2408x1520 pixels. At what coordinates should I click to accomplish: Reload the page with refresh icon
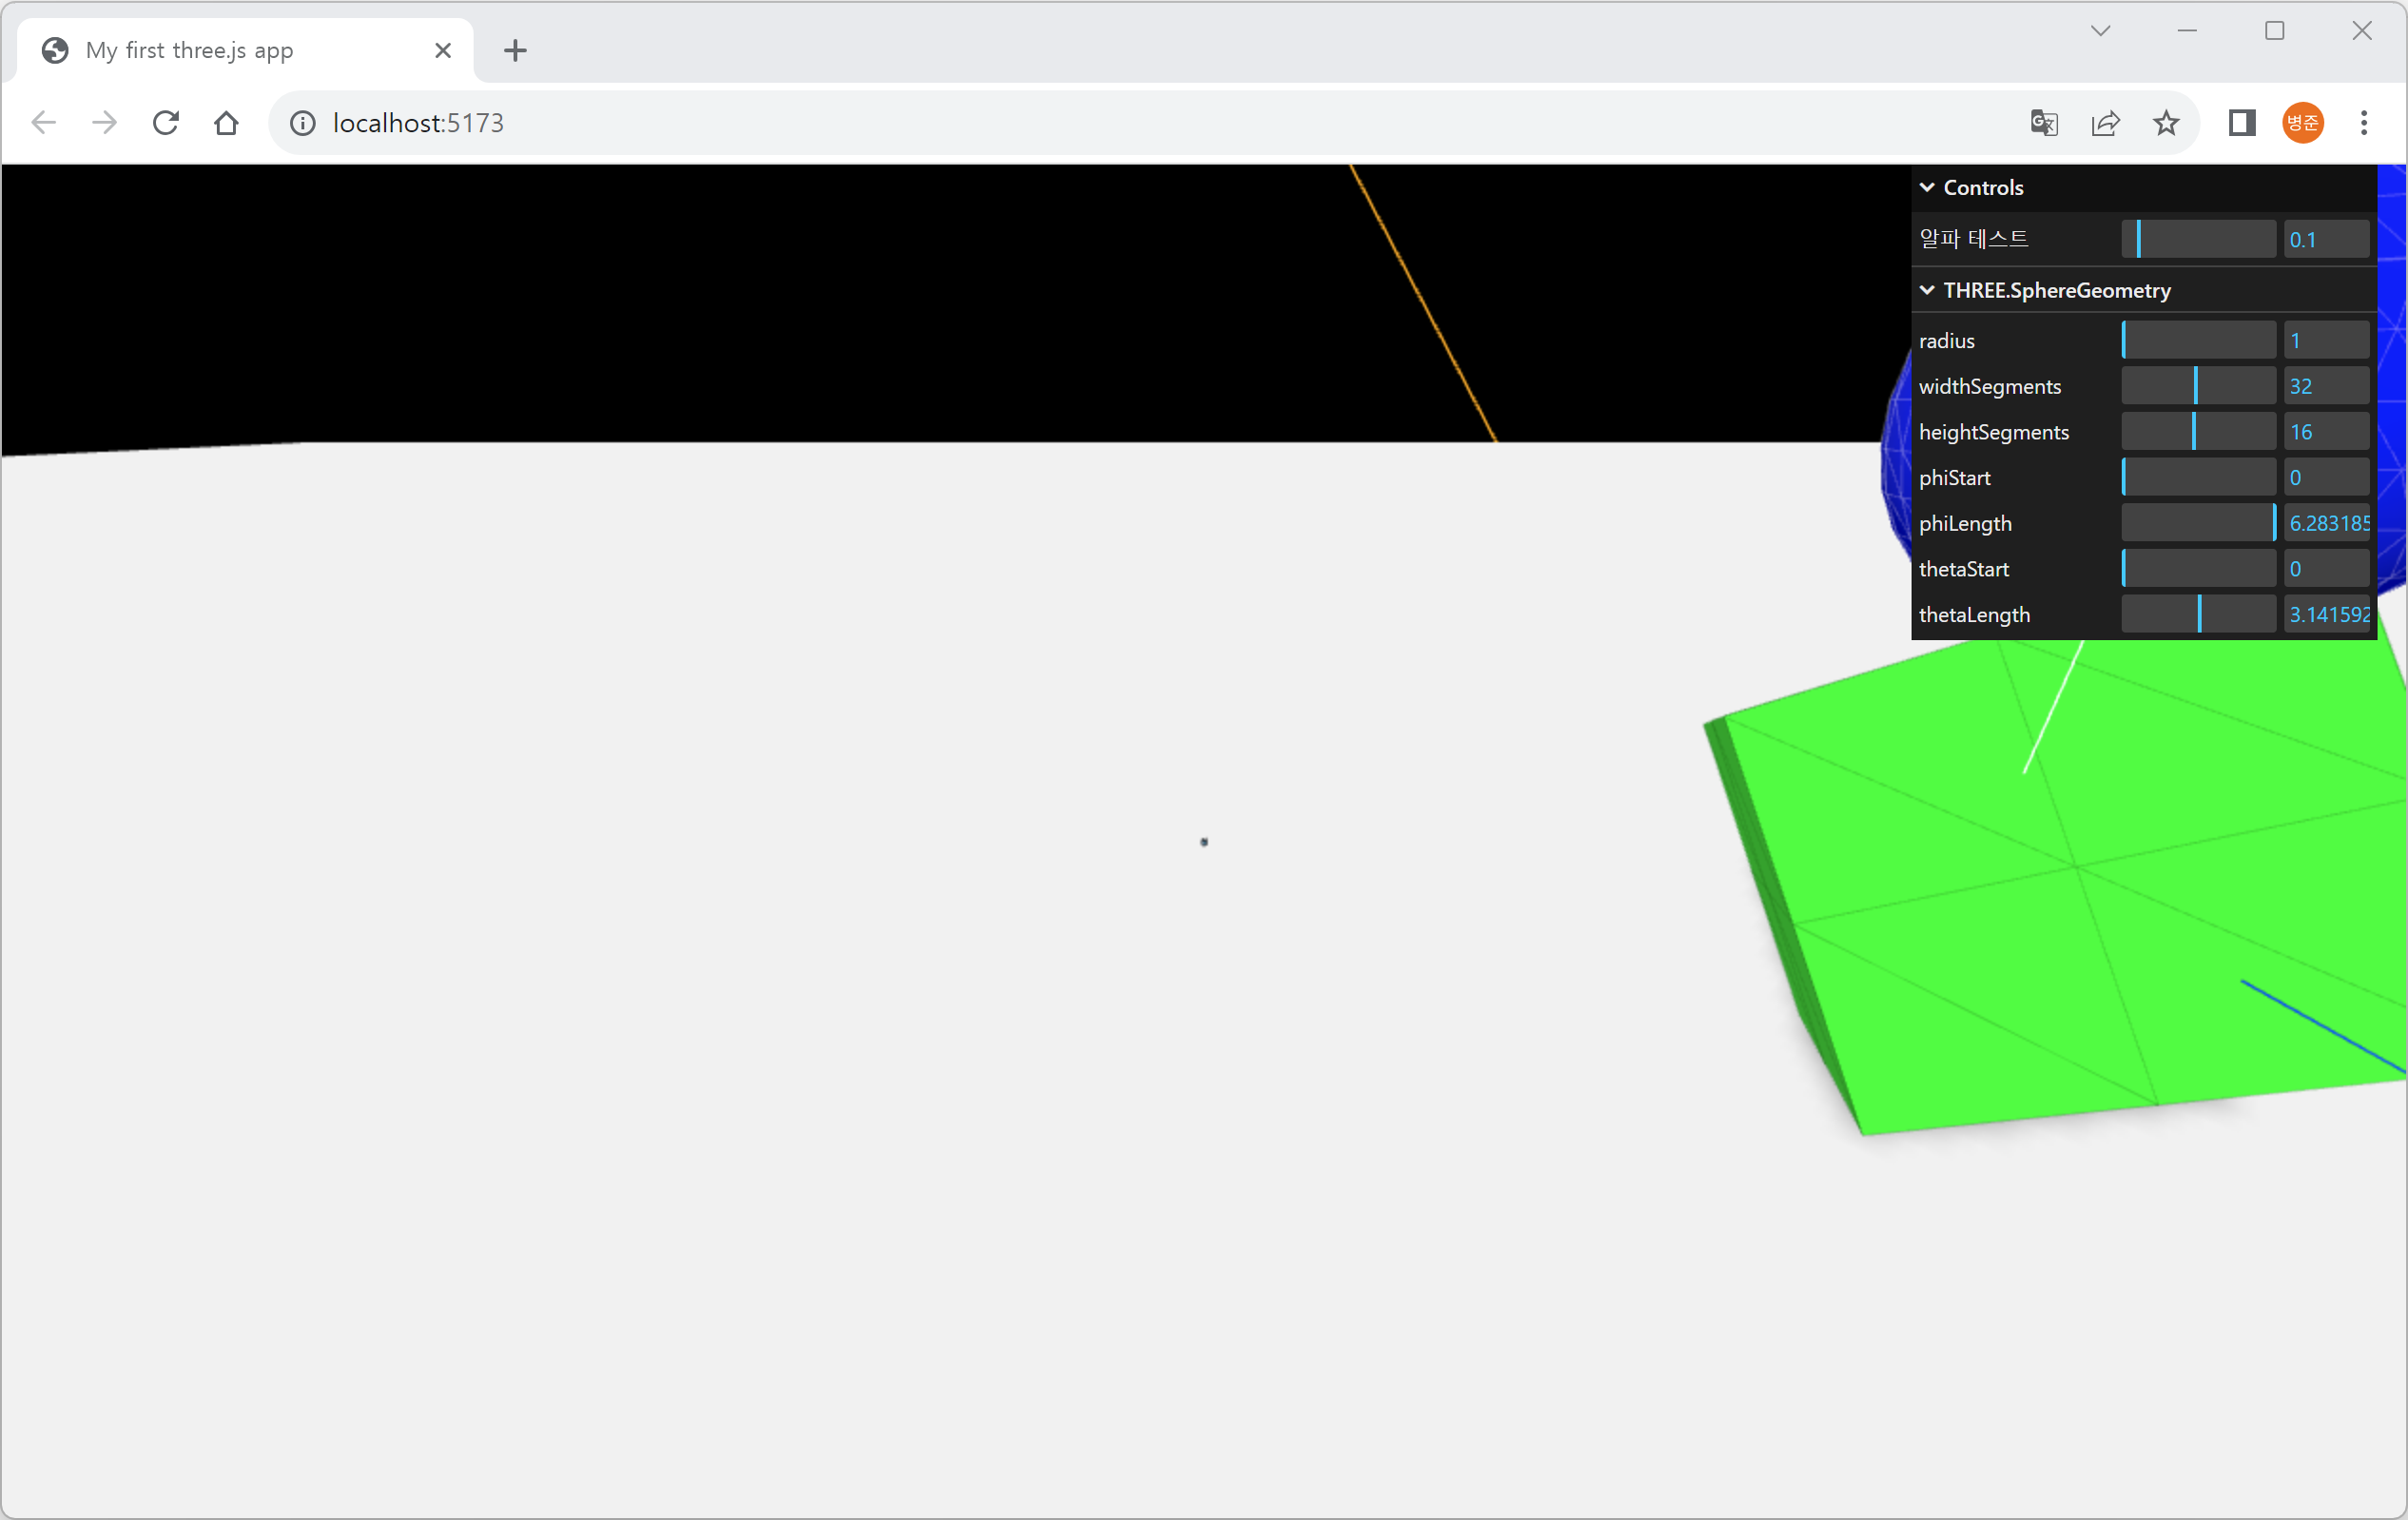click(x=166, y=123)
